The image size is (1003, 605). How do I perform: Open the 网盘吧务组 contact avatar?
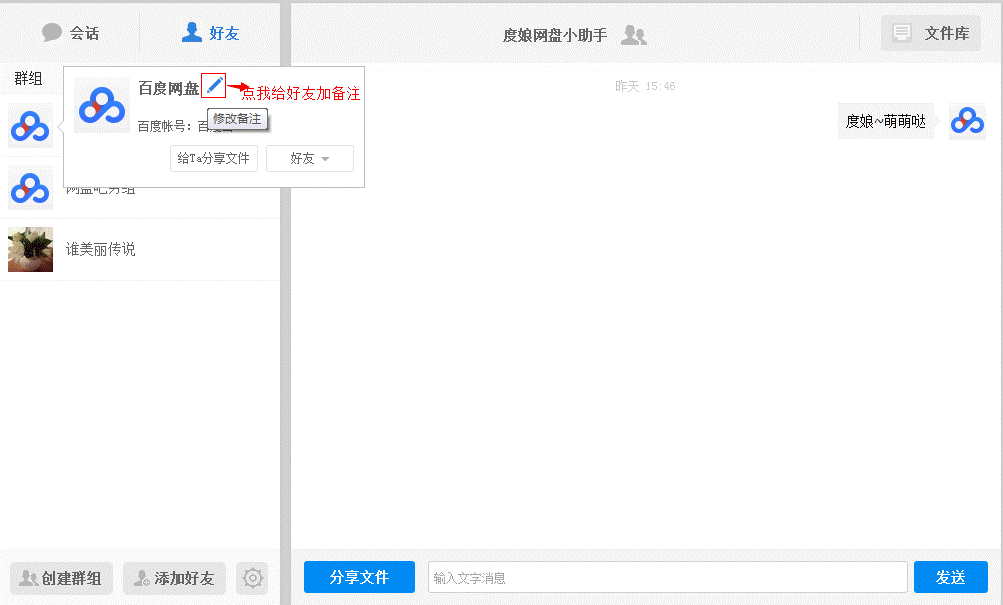[30, 188]
